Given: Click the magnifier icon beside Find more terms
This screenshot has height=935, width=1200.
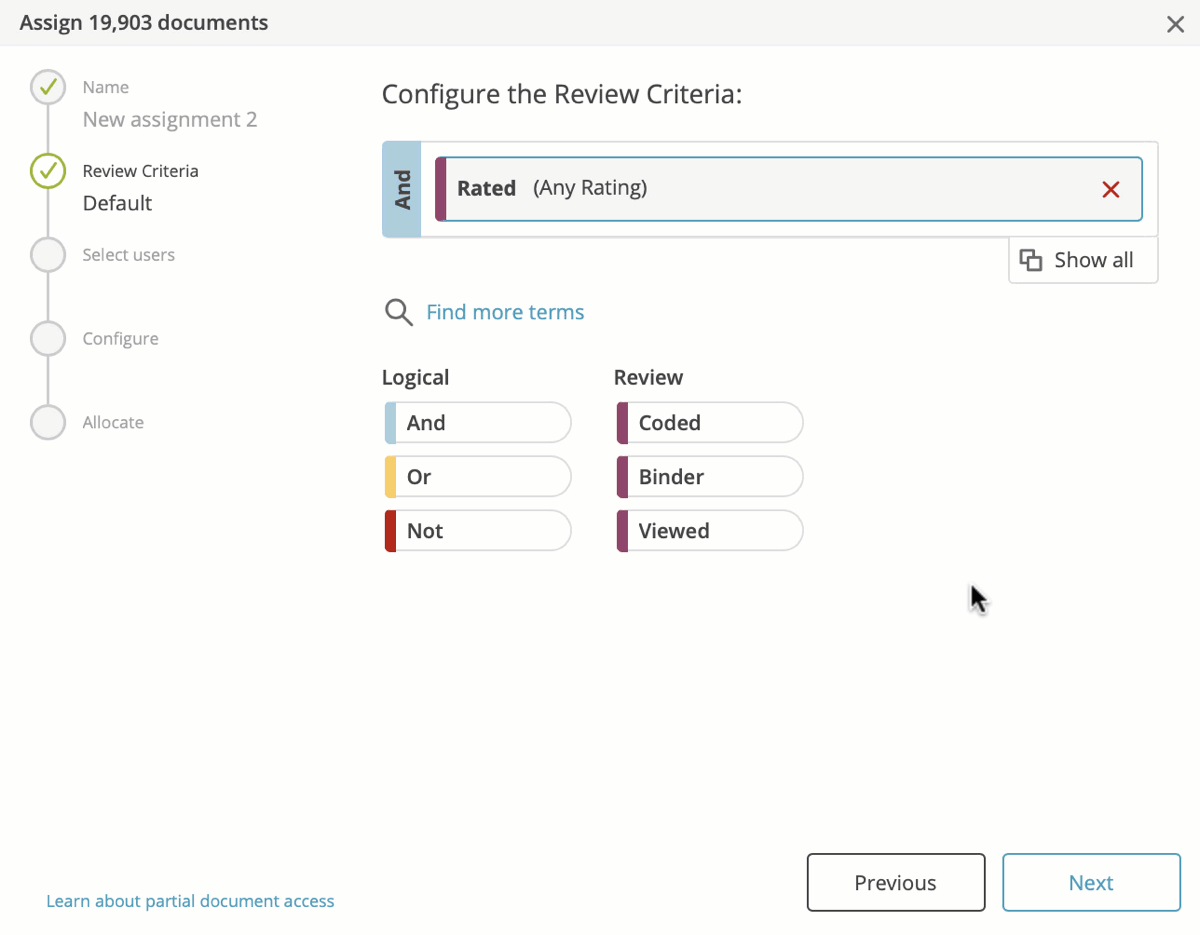Looking at the screenshot, I should (x=399, y=312).
